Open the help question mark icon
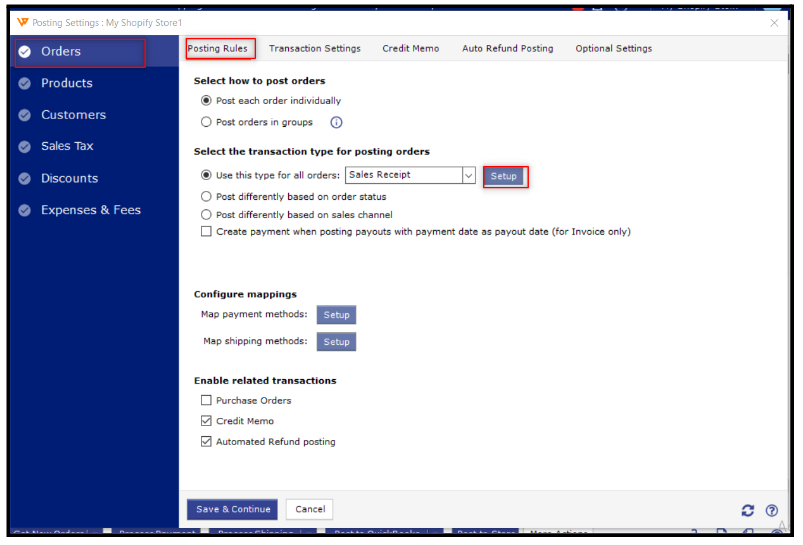 [x=772, y=510]
